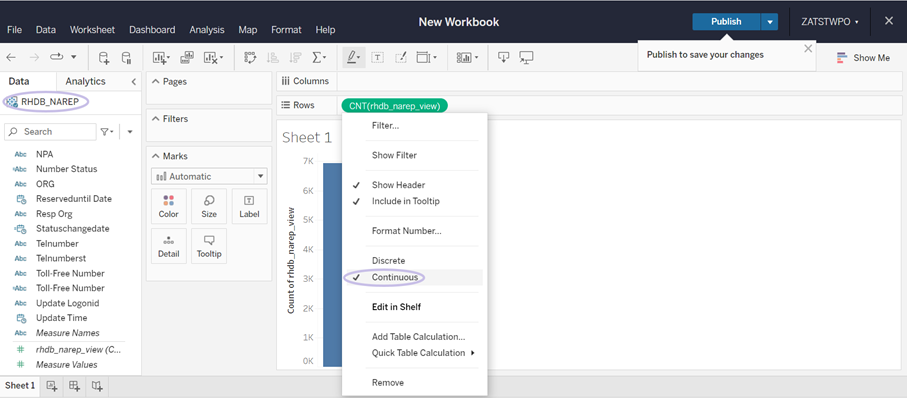Collapse the Marks card

coord(155,156)
